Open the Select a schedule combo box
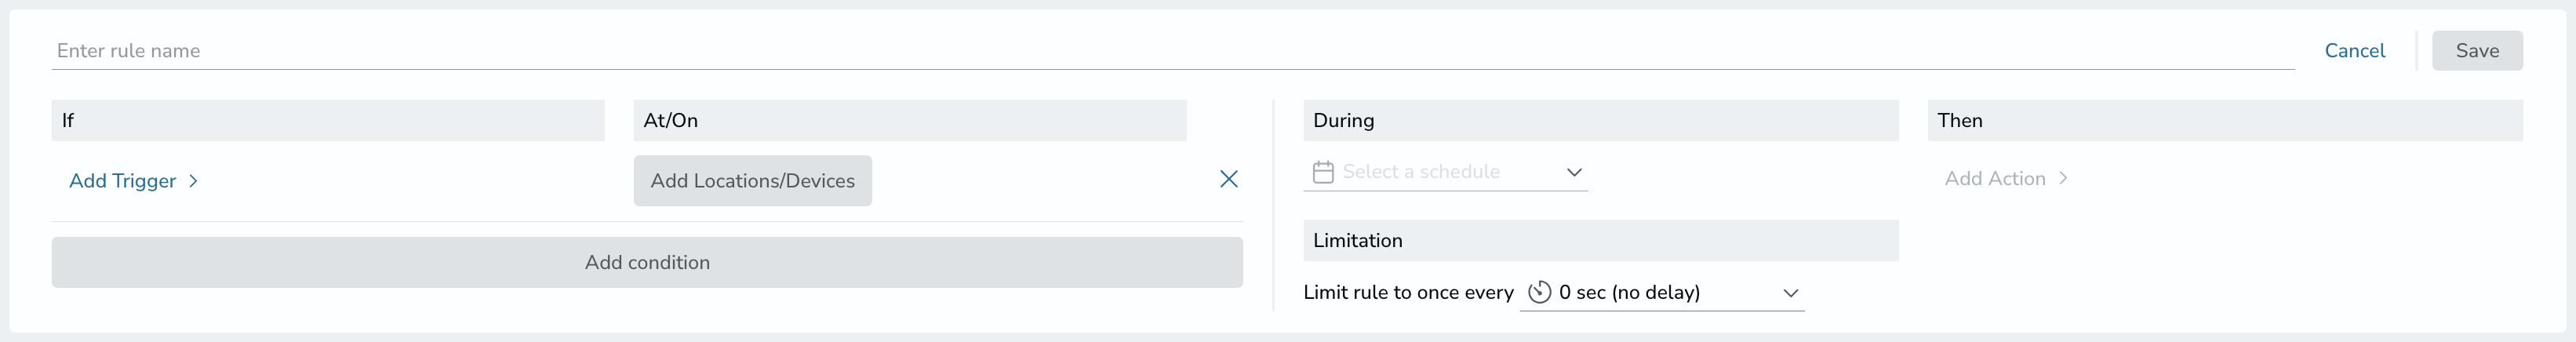 1446,172
